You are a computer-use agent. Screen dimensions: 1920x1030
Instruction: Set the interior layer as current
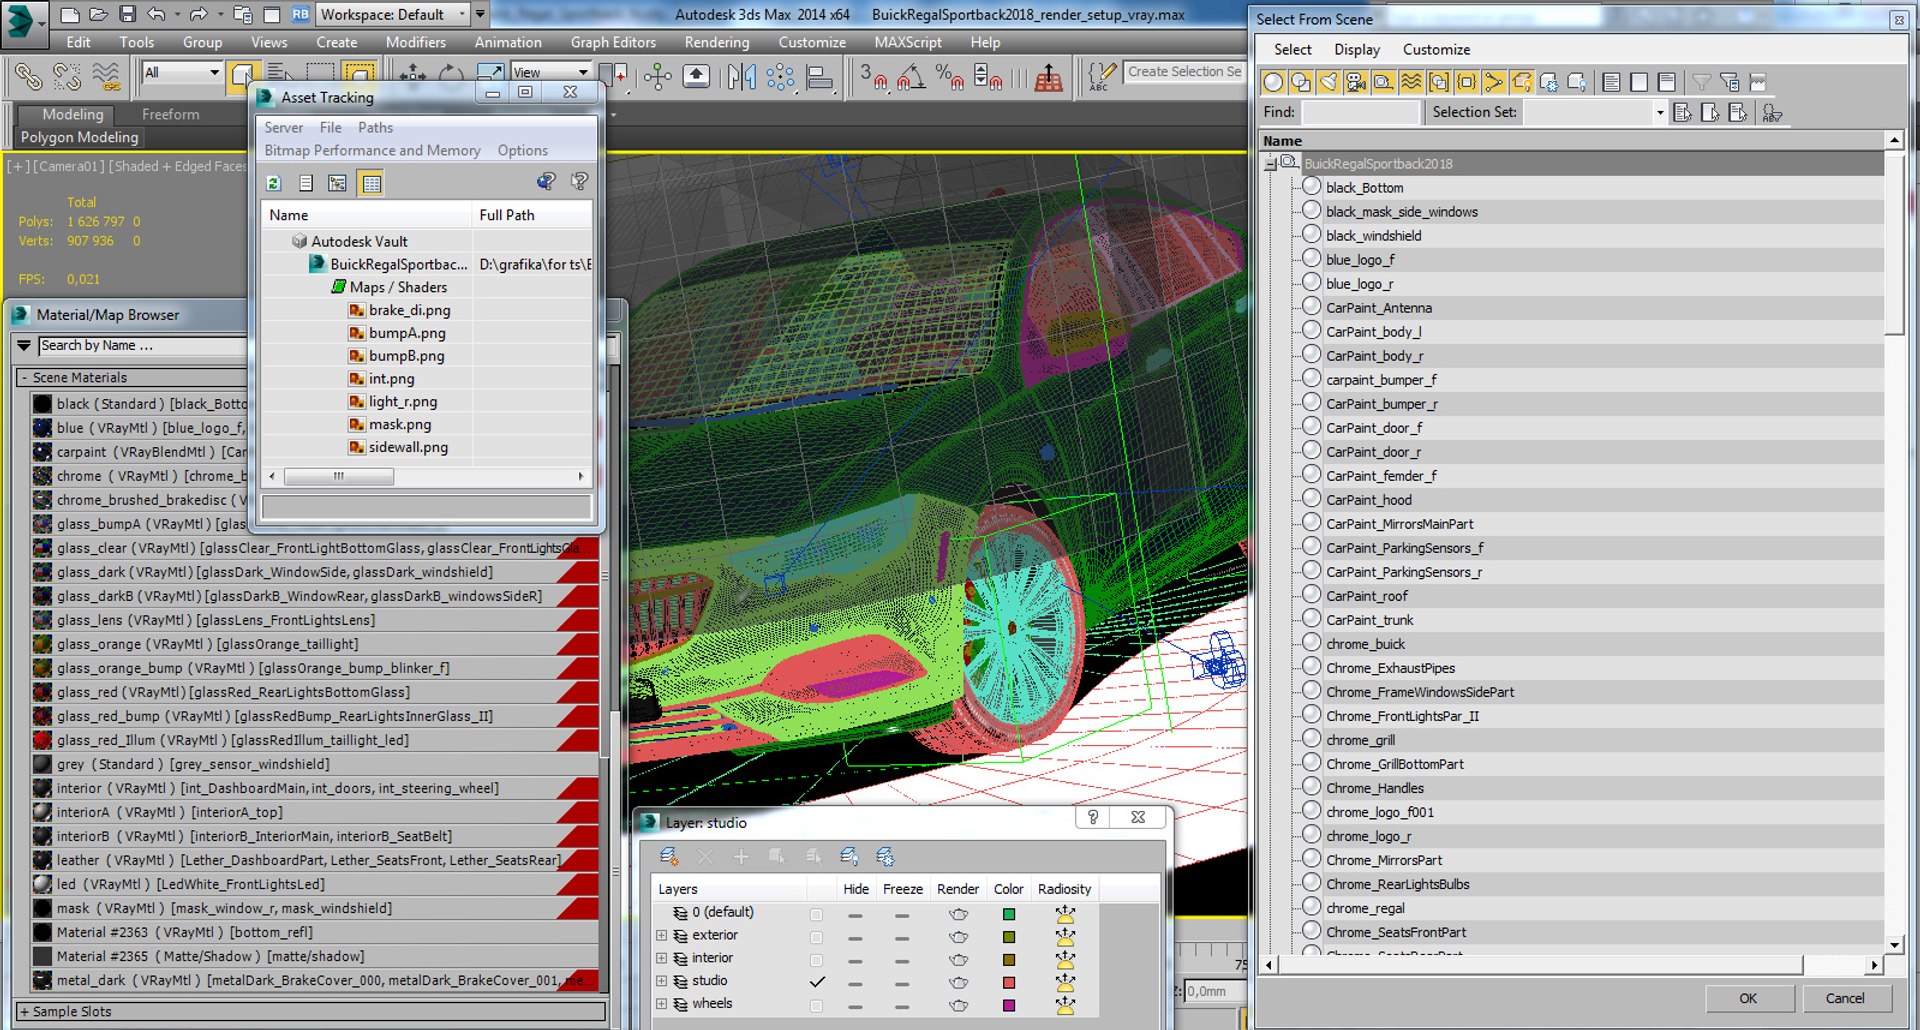(x=817, y=959)
